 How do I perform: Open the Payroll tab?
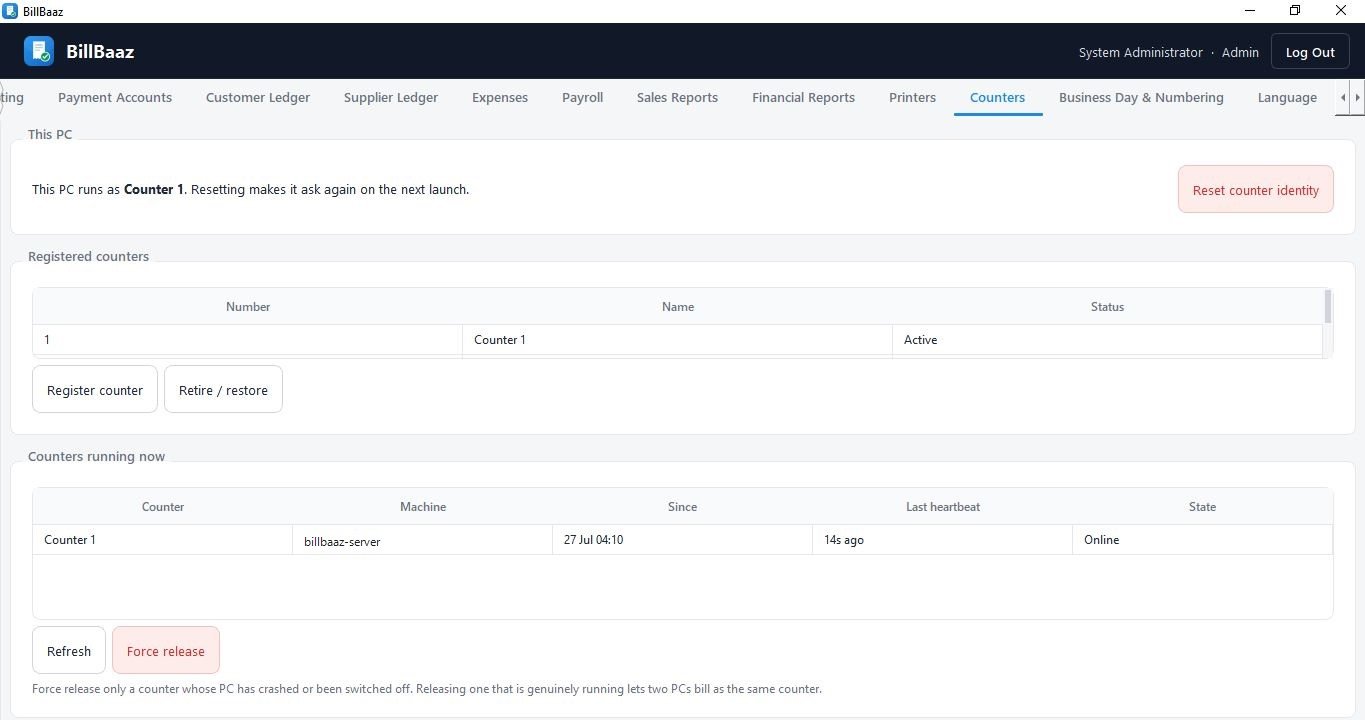[x=582, y=97]
